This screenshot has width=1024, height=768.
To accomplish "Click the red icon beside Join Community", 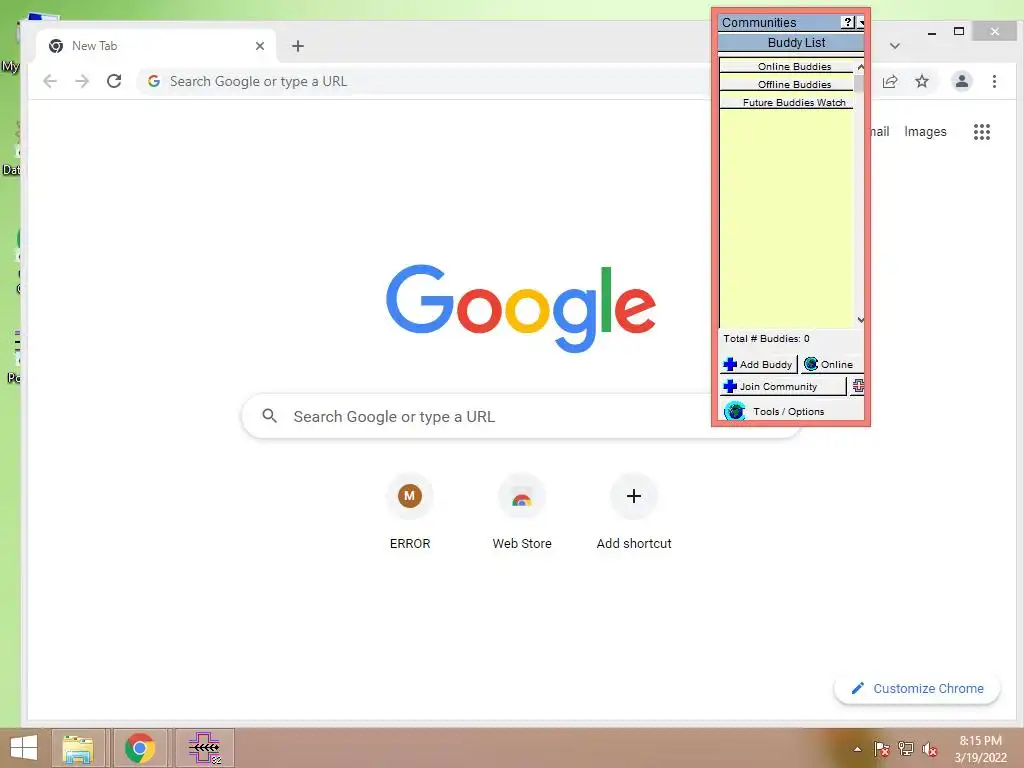I will pos(857,387).
